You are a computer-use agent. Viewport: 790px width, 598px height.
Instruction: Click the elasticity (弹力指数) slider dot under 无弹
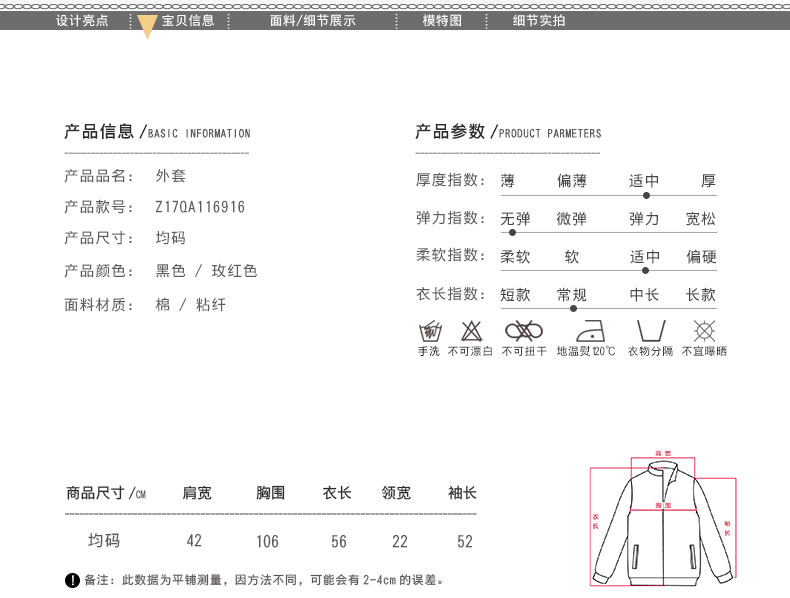click(513, 232)
